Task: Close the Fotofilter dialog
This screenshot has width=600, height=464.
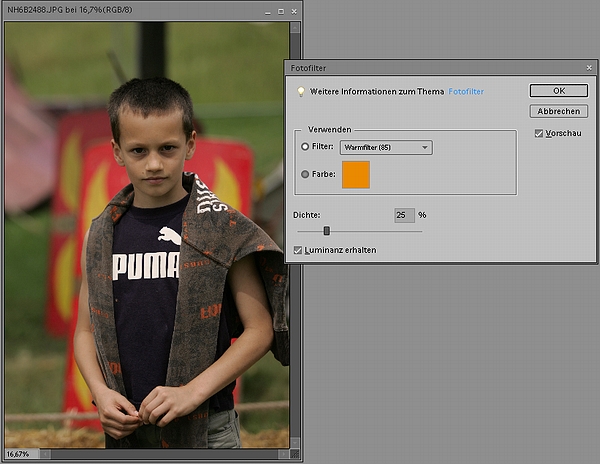Action: (x=589, y=68)
